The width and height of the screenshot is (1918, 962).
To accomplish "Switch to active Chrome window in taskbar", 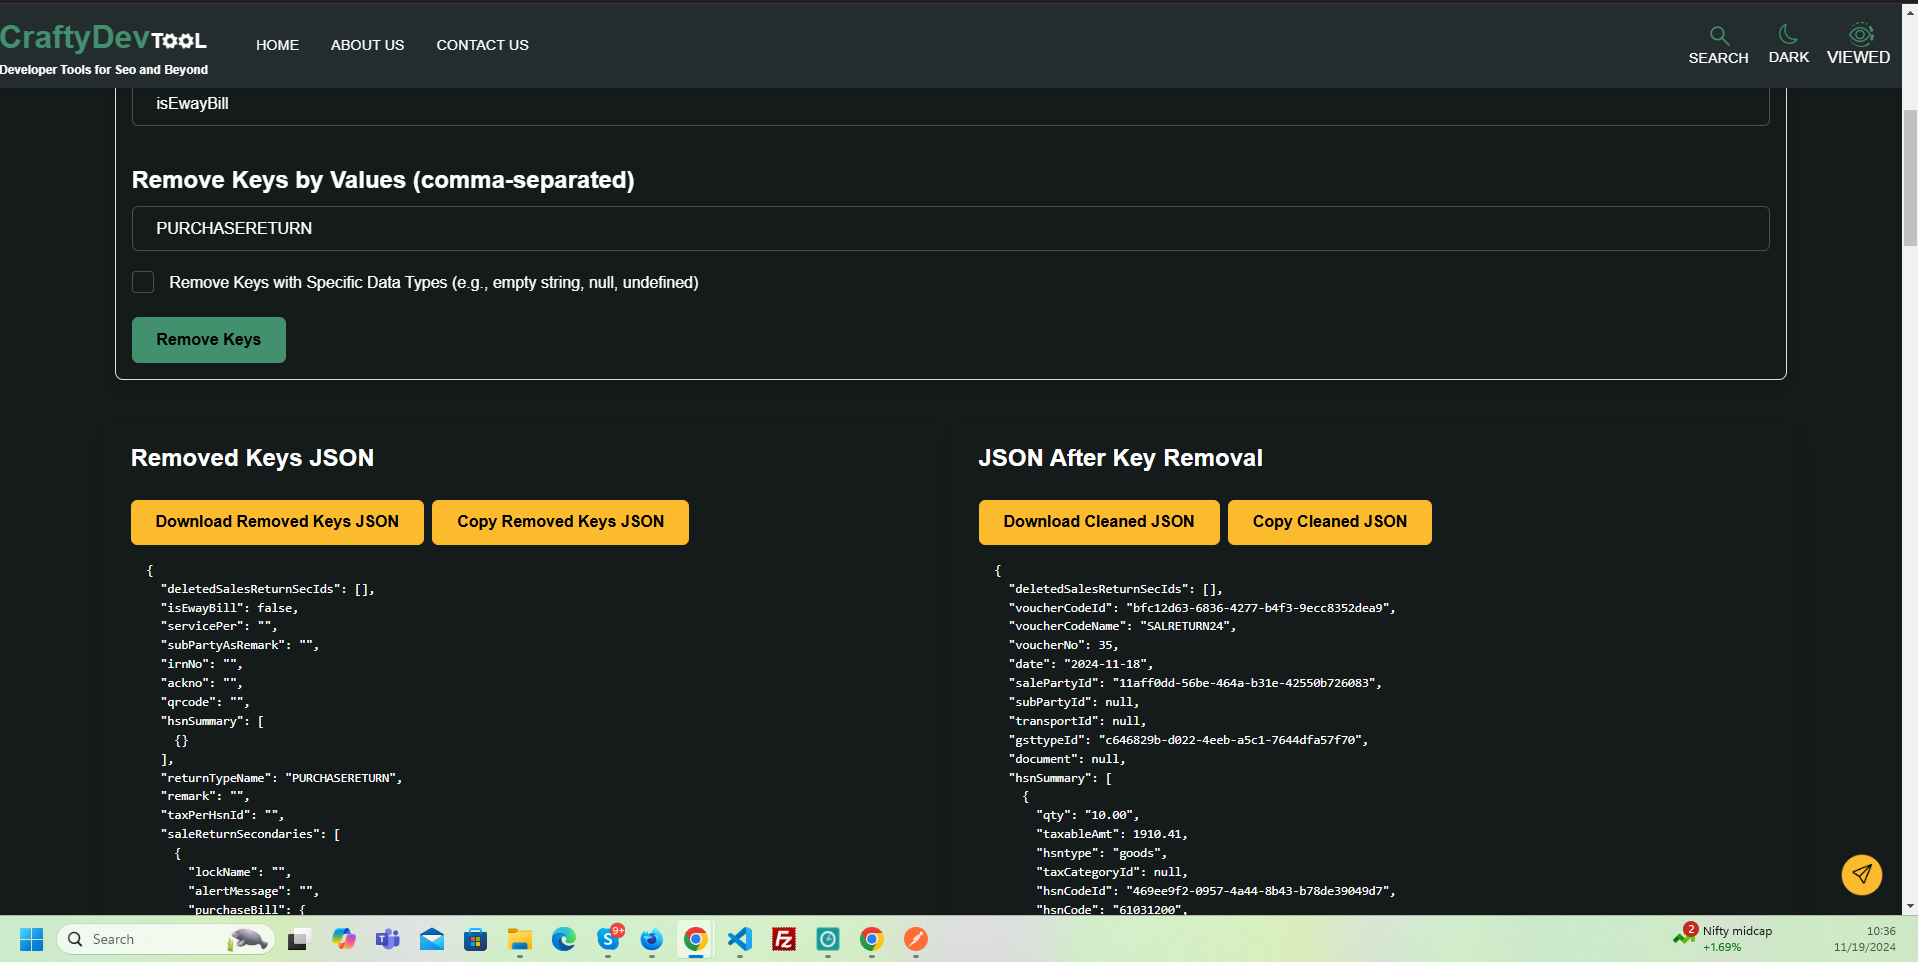I will 696,939.
